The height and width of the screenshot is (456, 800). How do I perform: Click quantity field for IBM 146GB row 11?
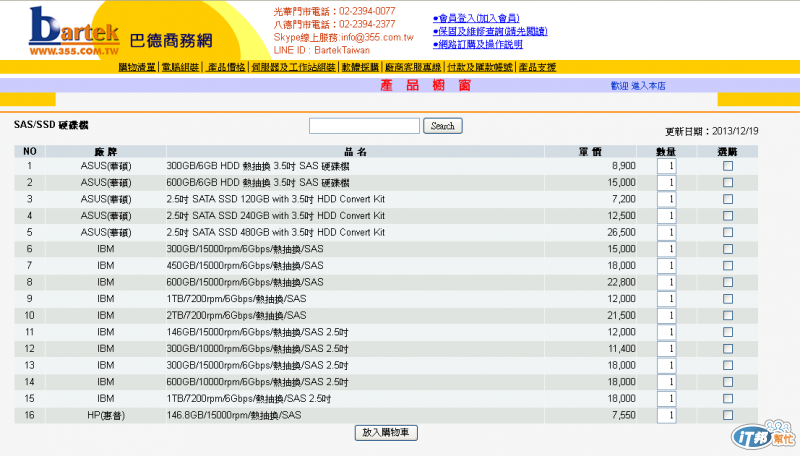pyautogui.click(x=666, y=332)
